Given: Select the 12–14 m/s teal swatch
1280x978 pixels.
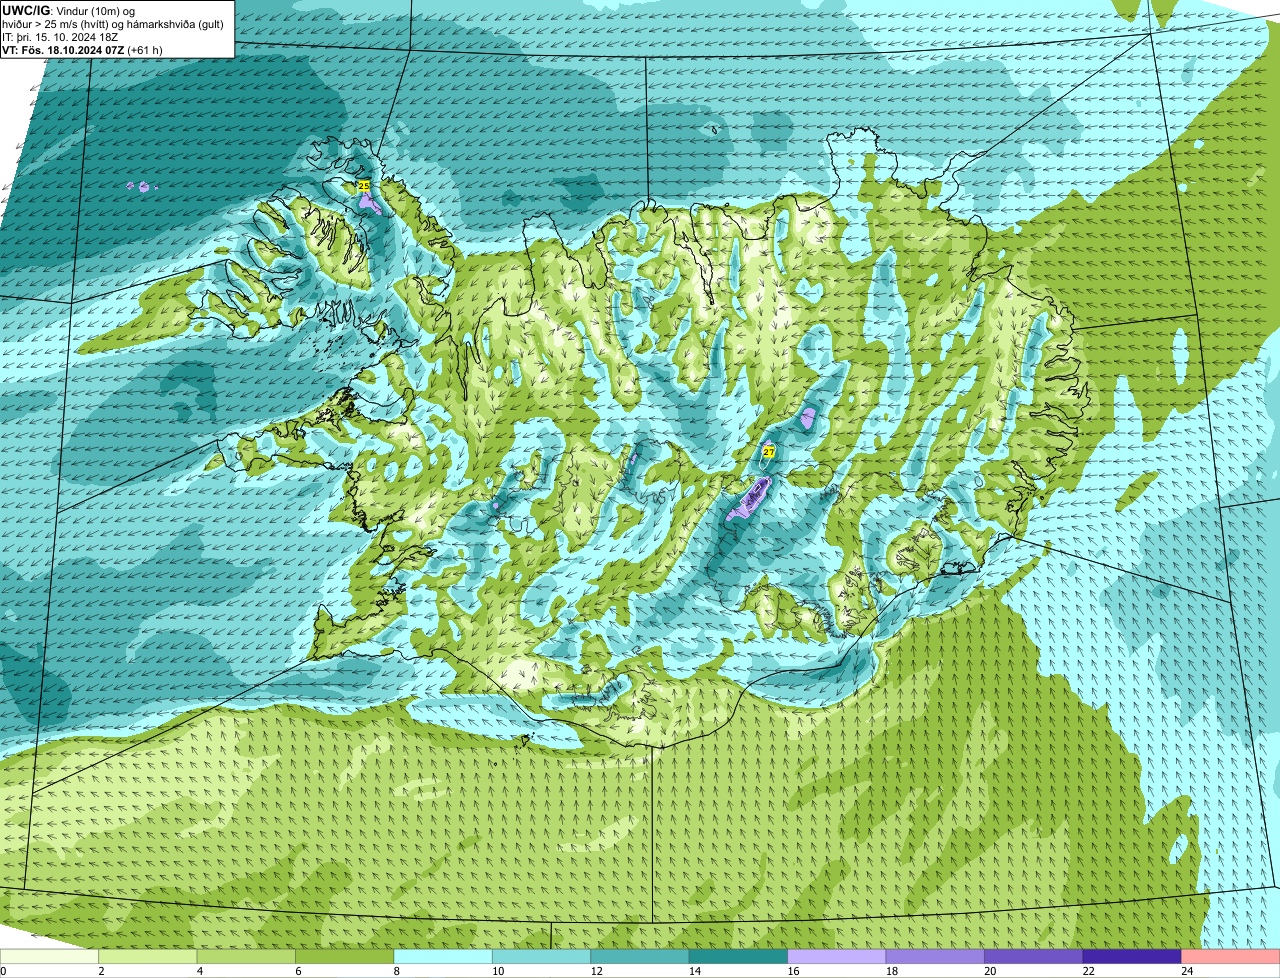Looking at the screenshot, I should [x=640, y=957].
